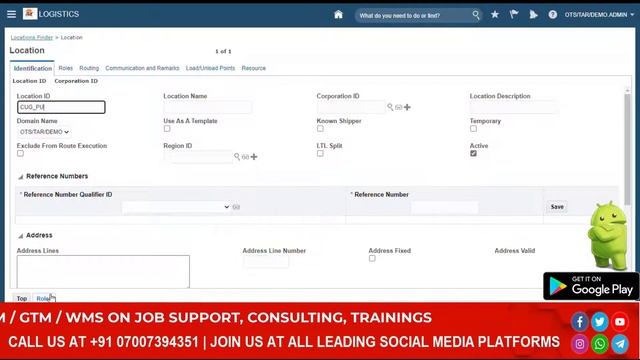Click the Region ID input field

198,157
